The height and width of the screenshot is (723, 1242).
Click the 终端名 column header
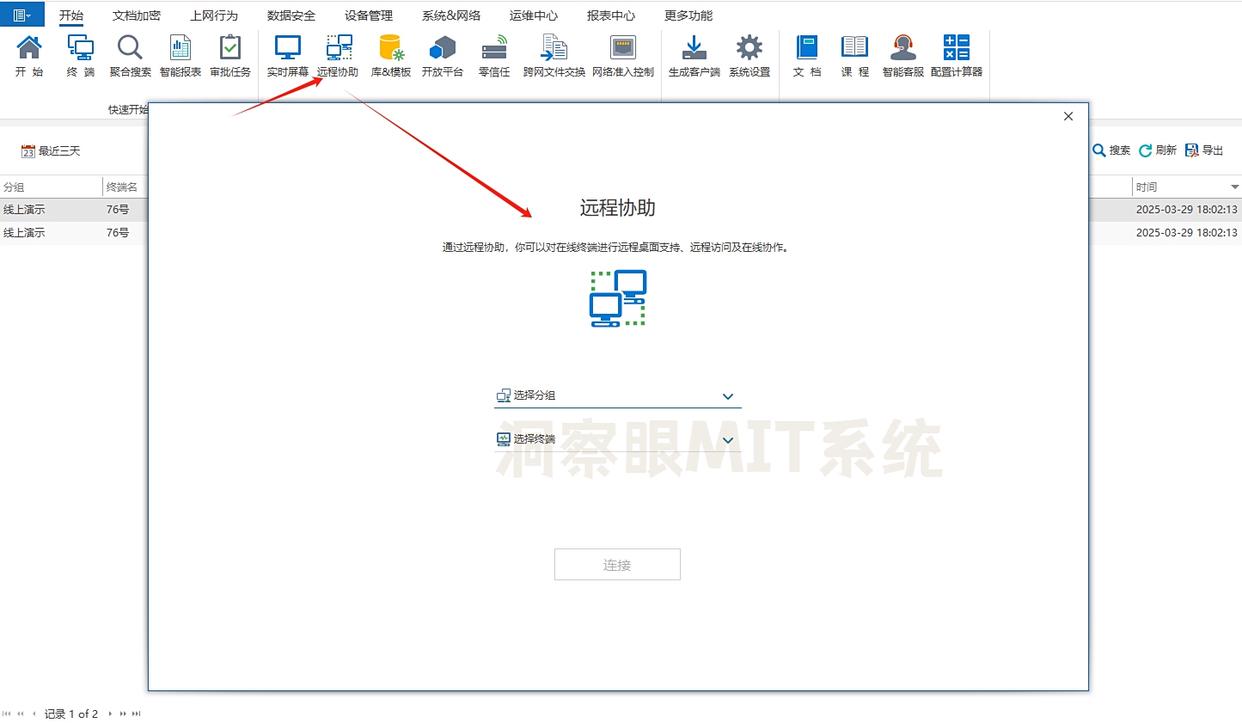[x=125, y=187]
